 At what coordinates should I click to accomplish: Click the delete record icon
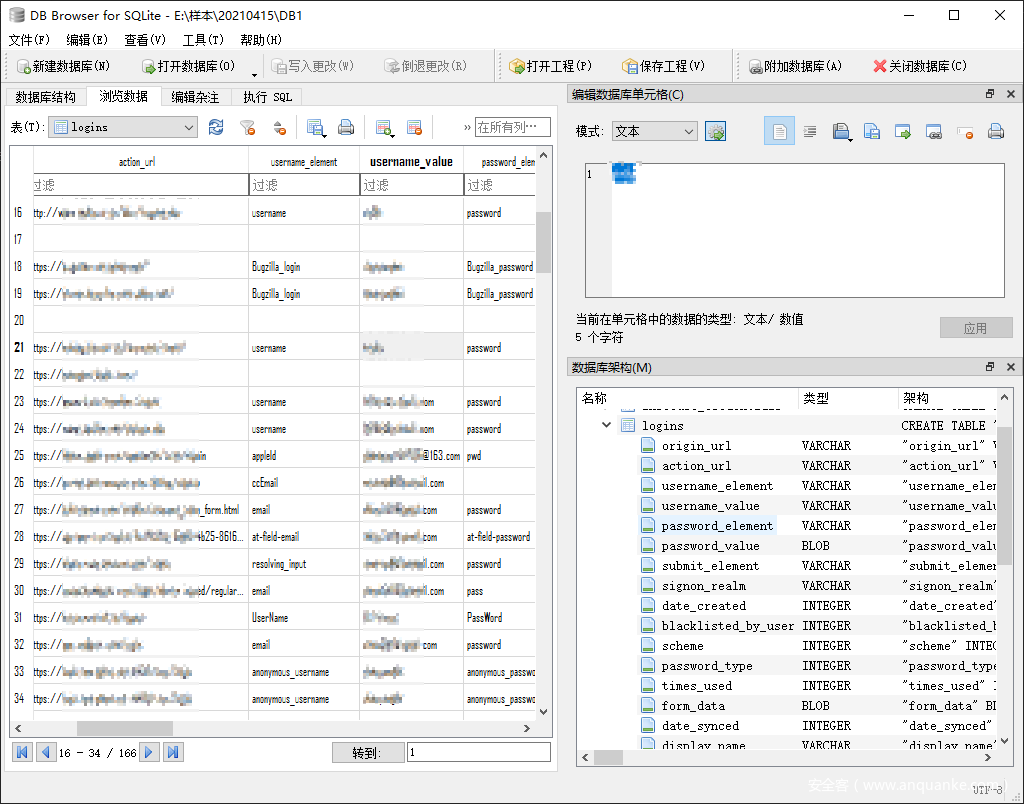click(x=414, y=127)
